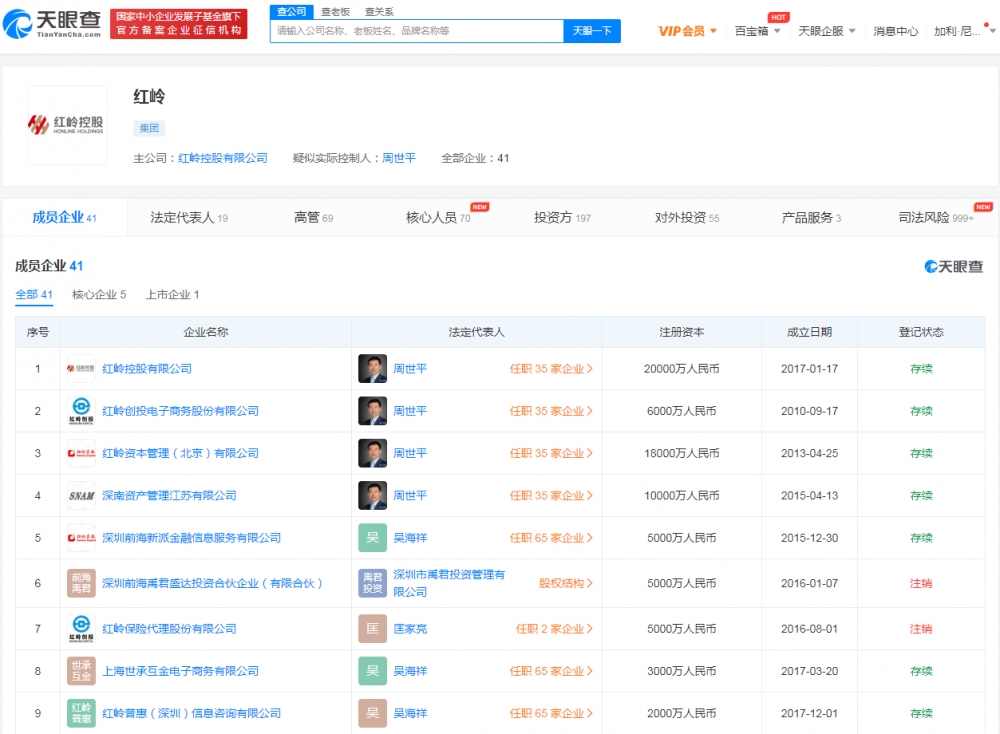
Task: Expand the 百宝箱 dropdown menu
Action: [x=757, y=31]
